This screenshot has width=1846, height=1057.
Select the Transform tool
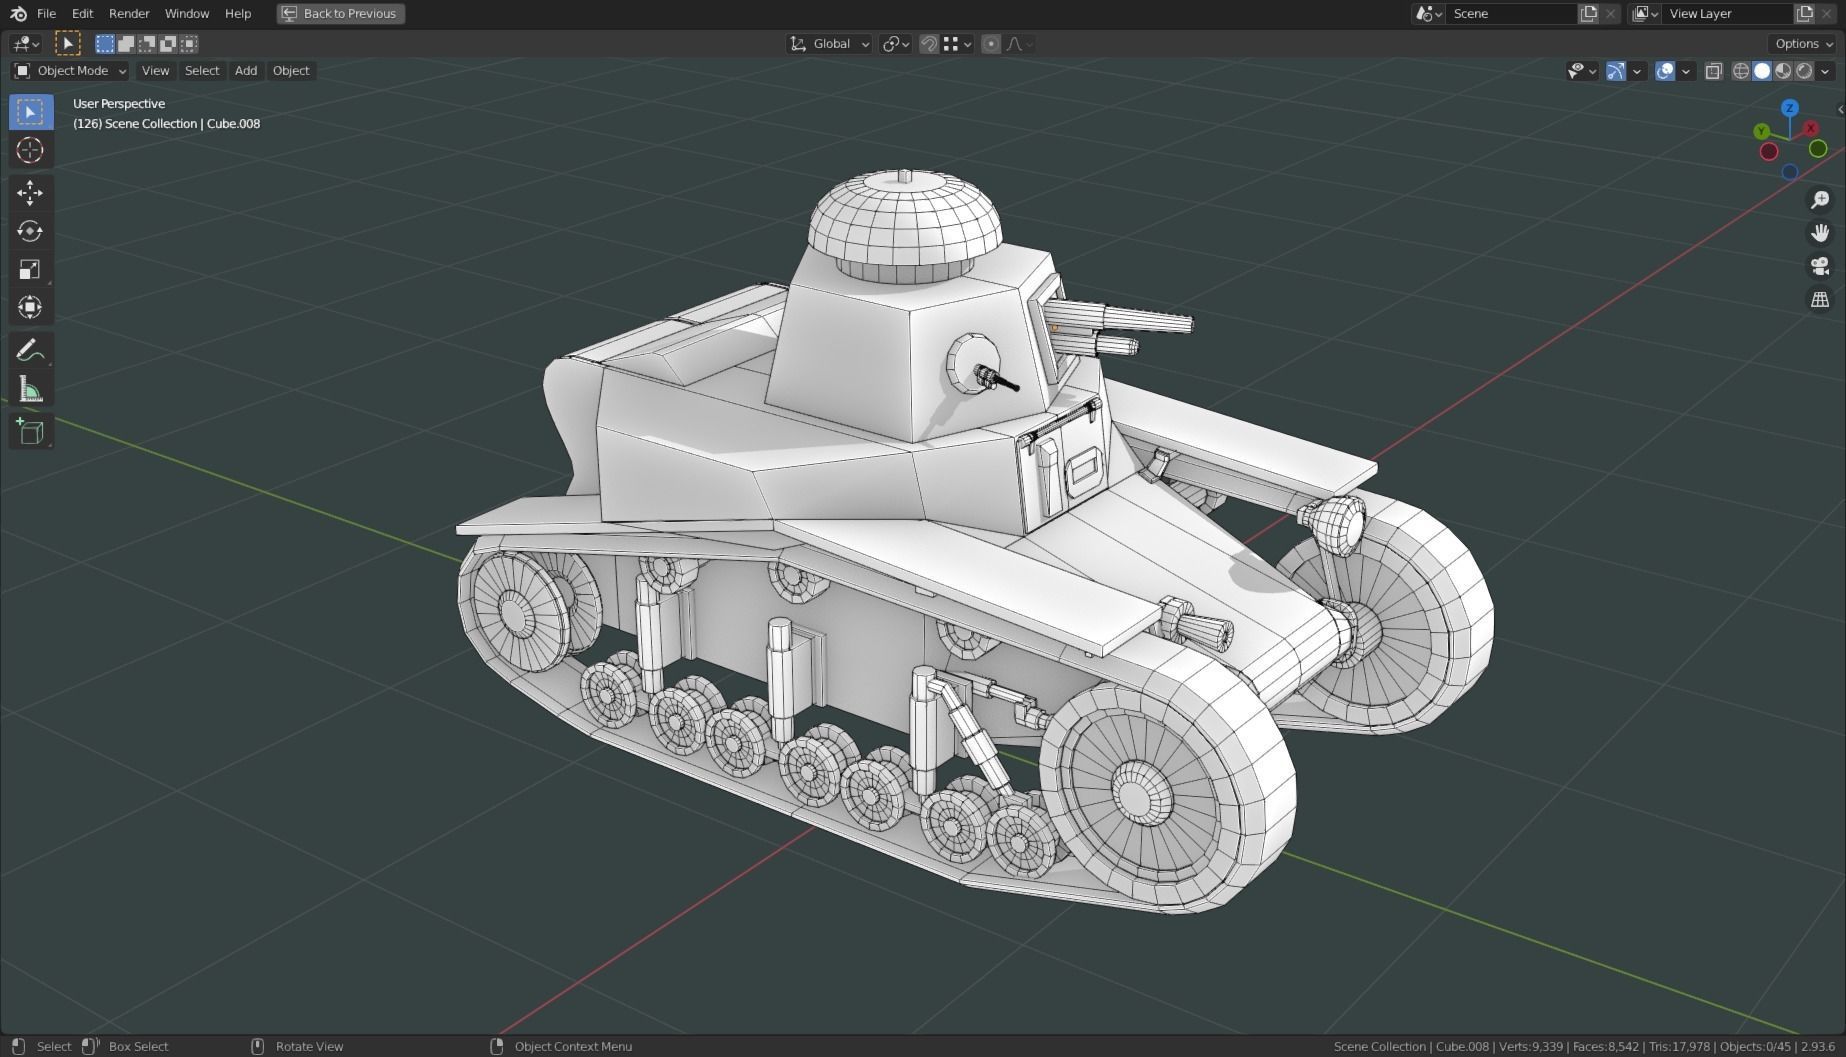tap(31, 308)
